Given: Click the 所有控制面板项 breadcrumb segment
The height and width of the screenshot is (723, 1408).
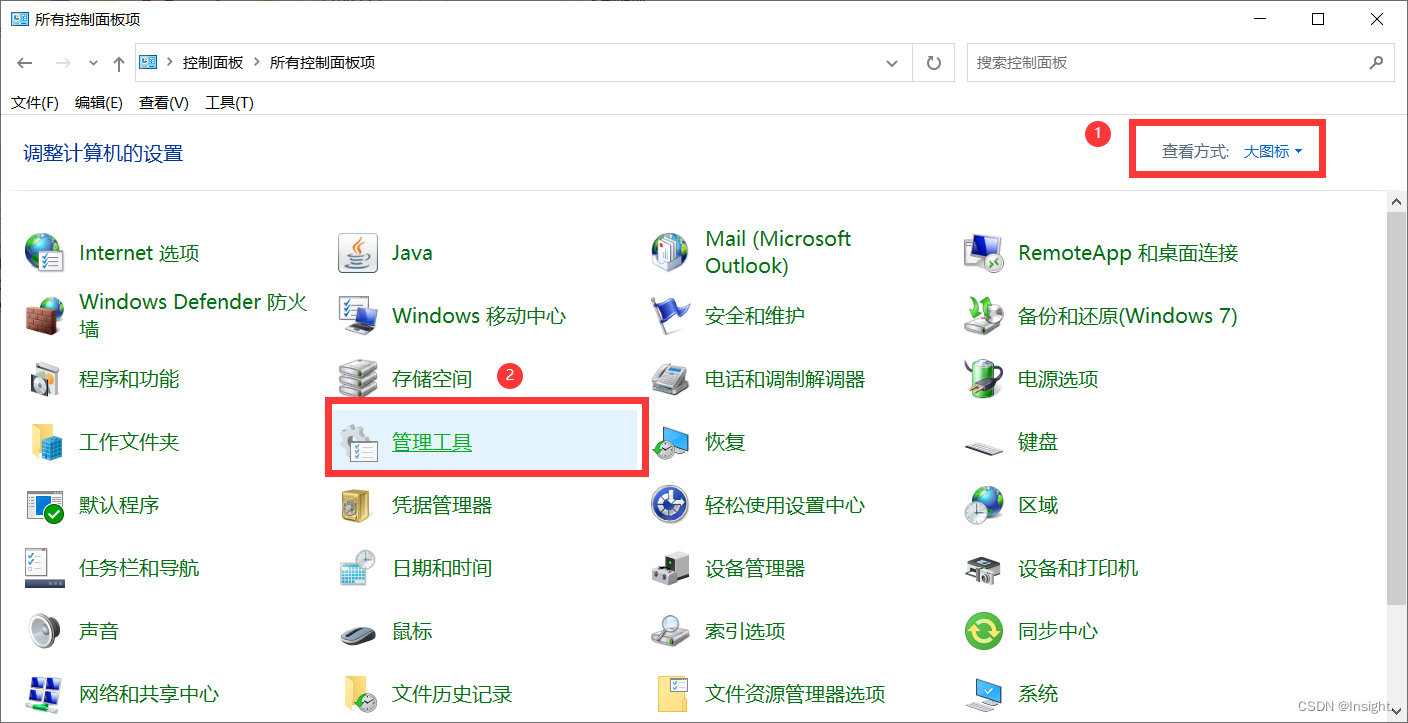Looking at the screenshot, I should (322, 62).
